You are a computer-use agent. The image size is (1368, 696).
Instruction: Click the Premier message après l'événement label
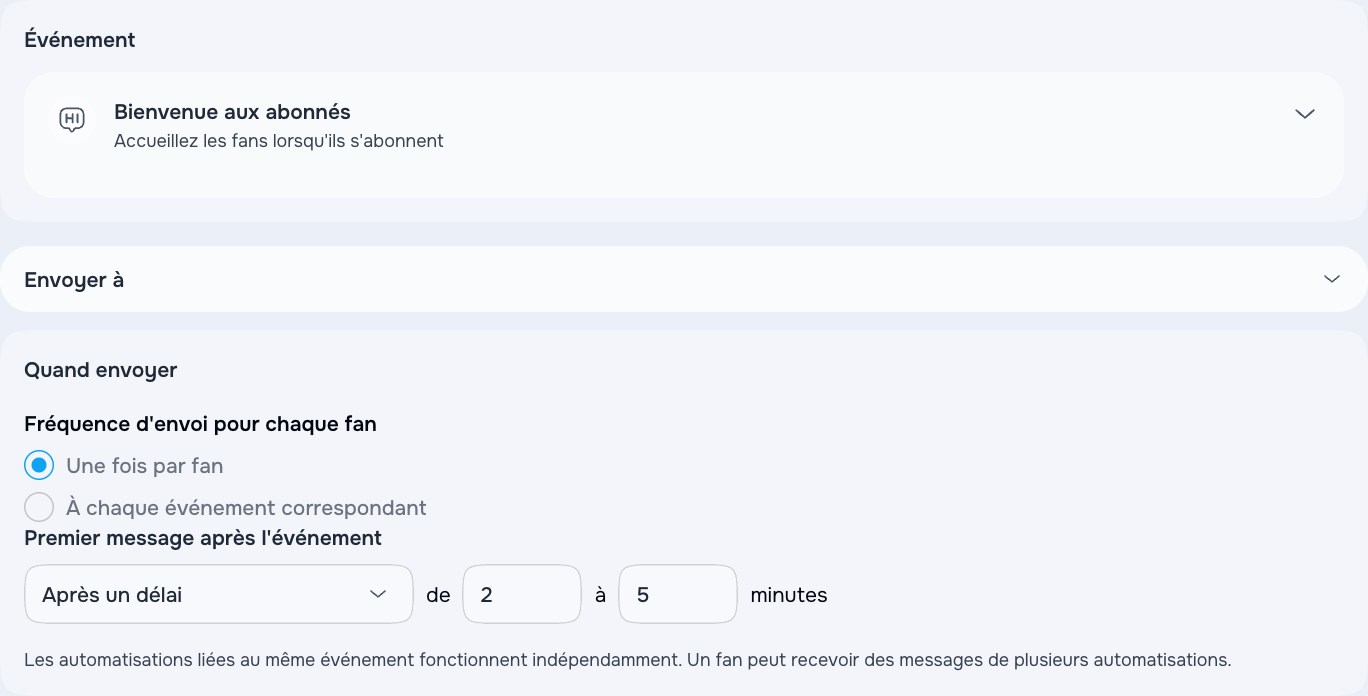click(x=203, y=538)
